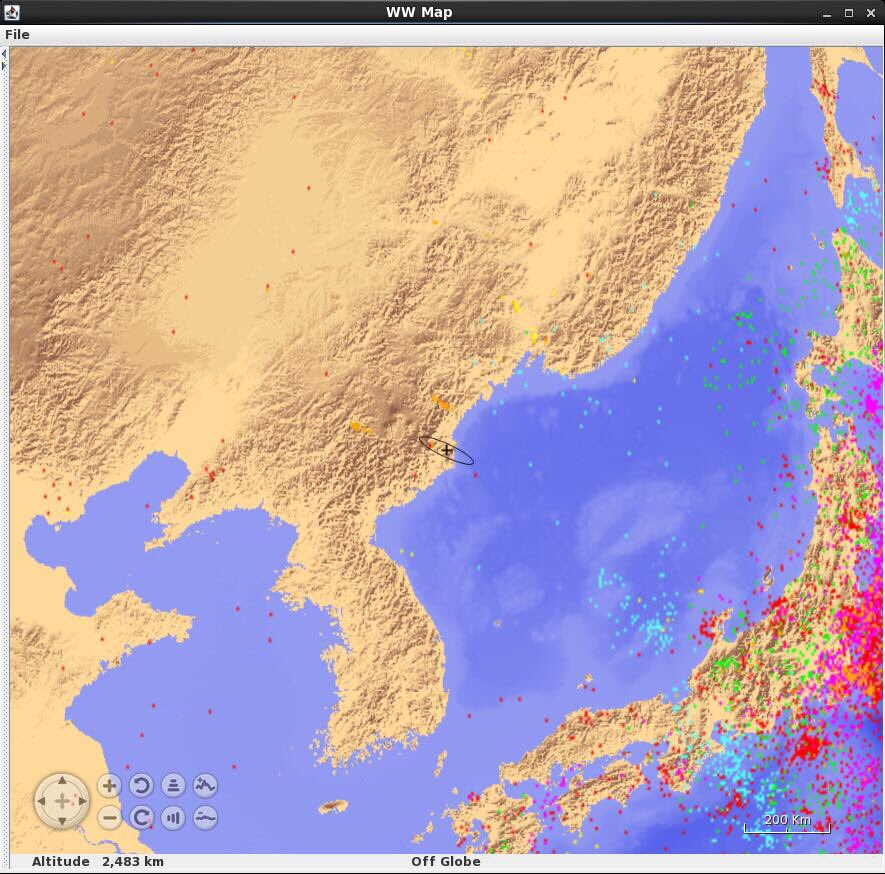Click the Altitude 2,483 km status text
The image size is (885, 874).
pyautogui.click(x=98, y=862)
